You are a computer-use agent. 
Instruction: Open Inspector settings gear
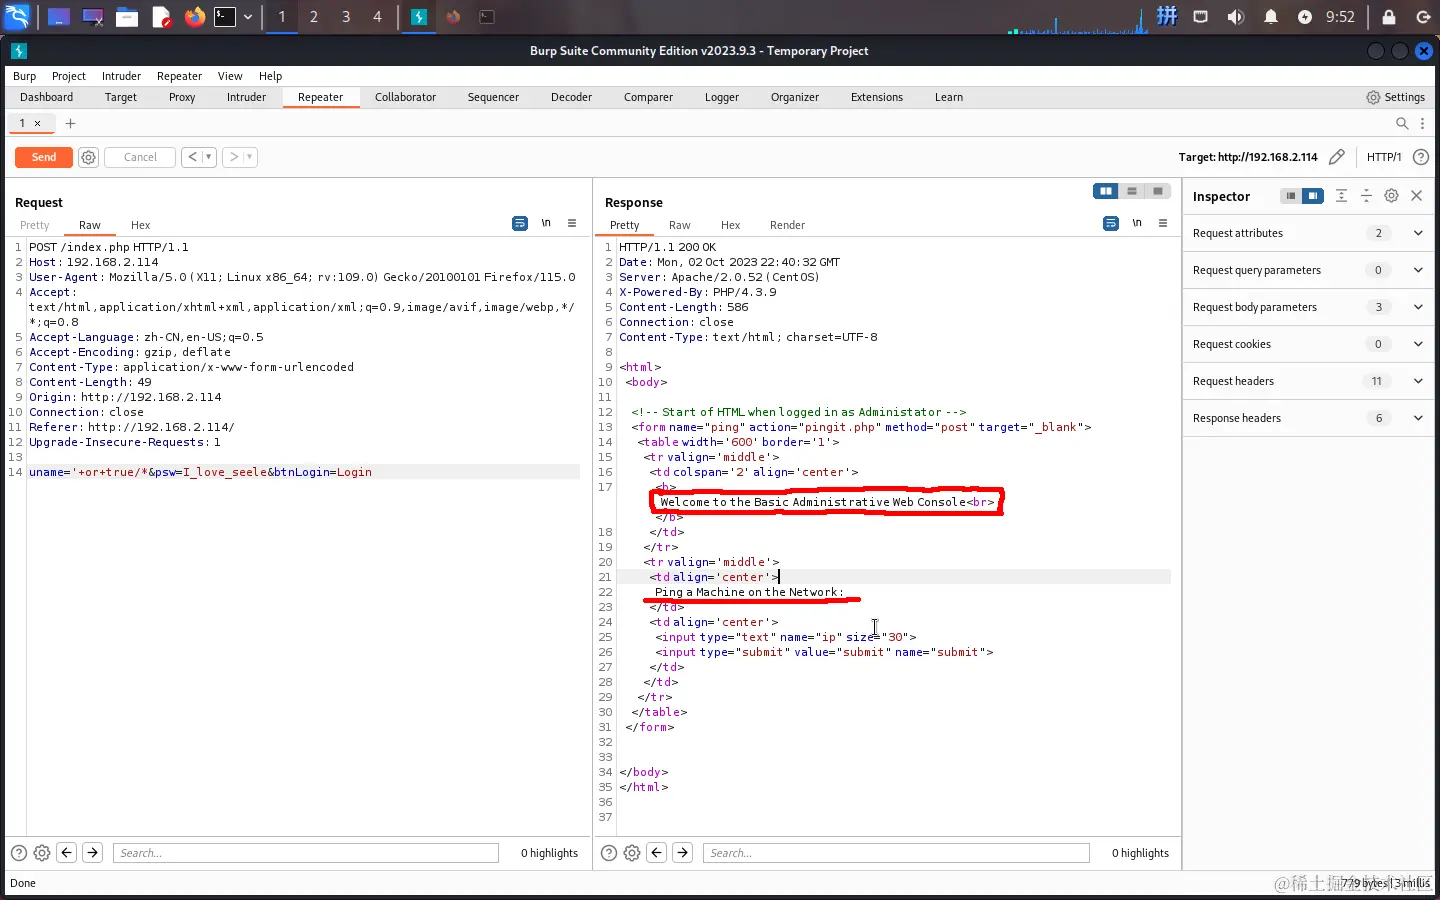coord(1391,196)
